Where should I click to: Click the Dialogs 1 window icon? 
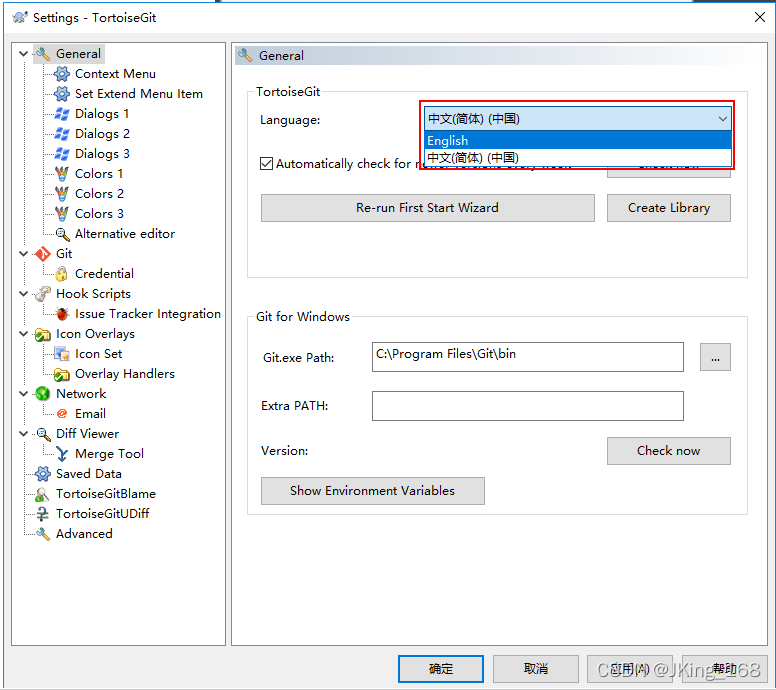(x=62, y=114)
